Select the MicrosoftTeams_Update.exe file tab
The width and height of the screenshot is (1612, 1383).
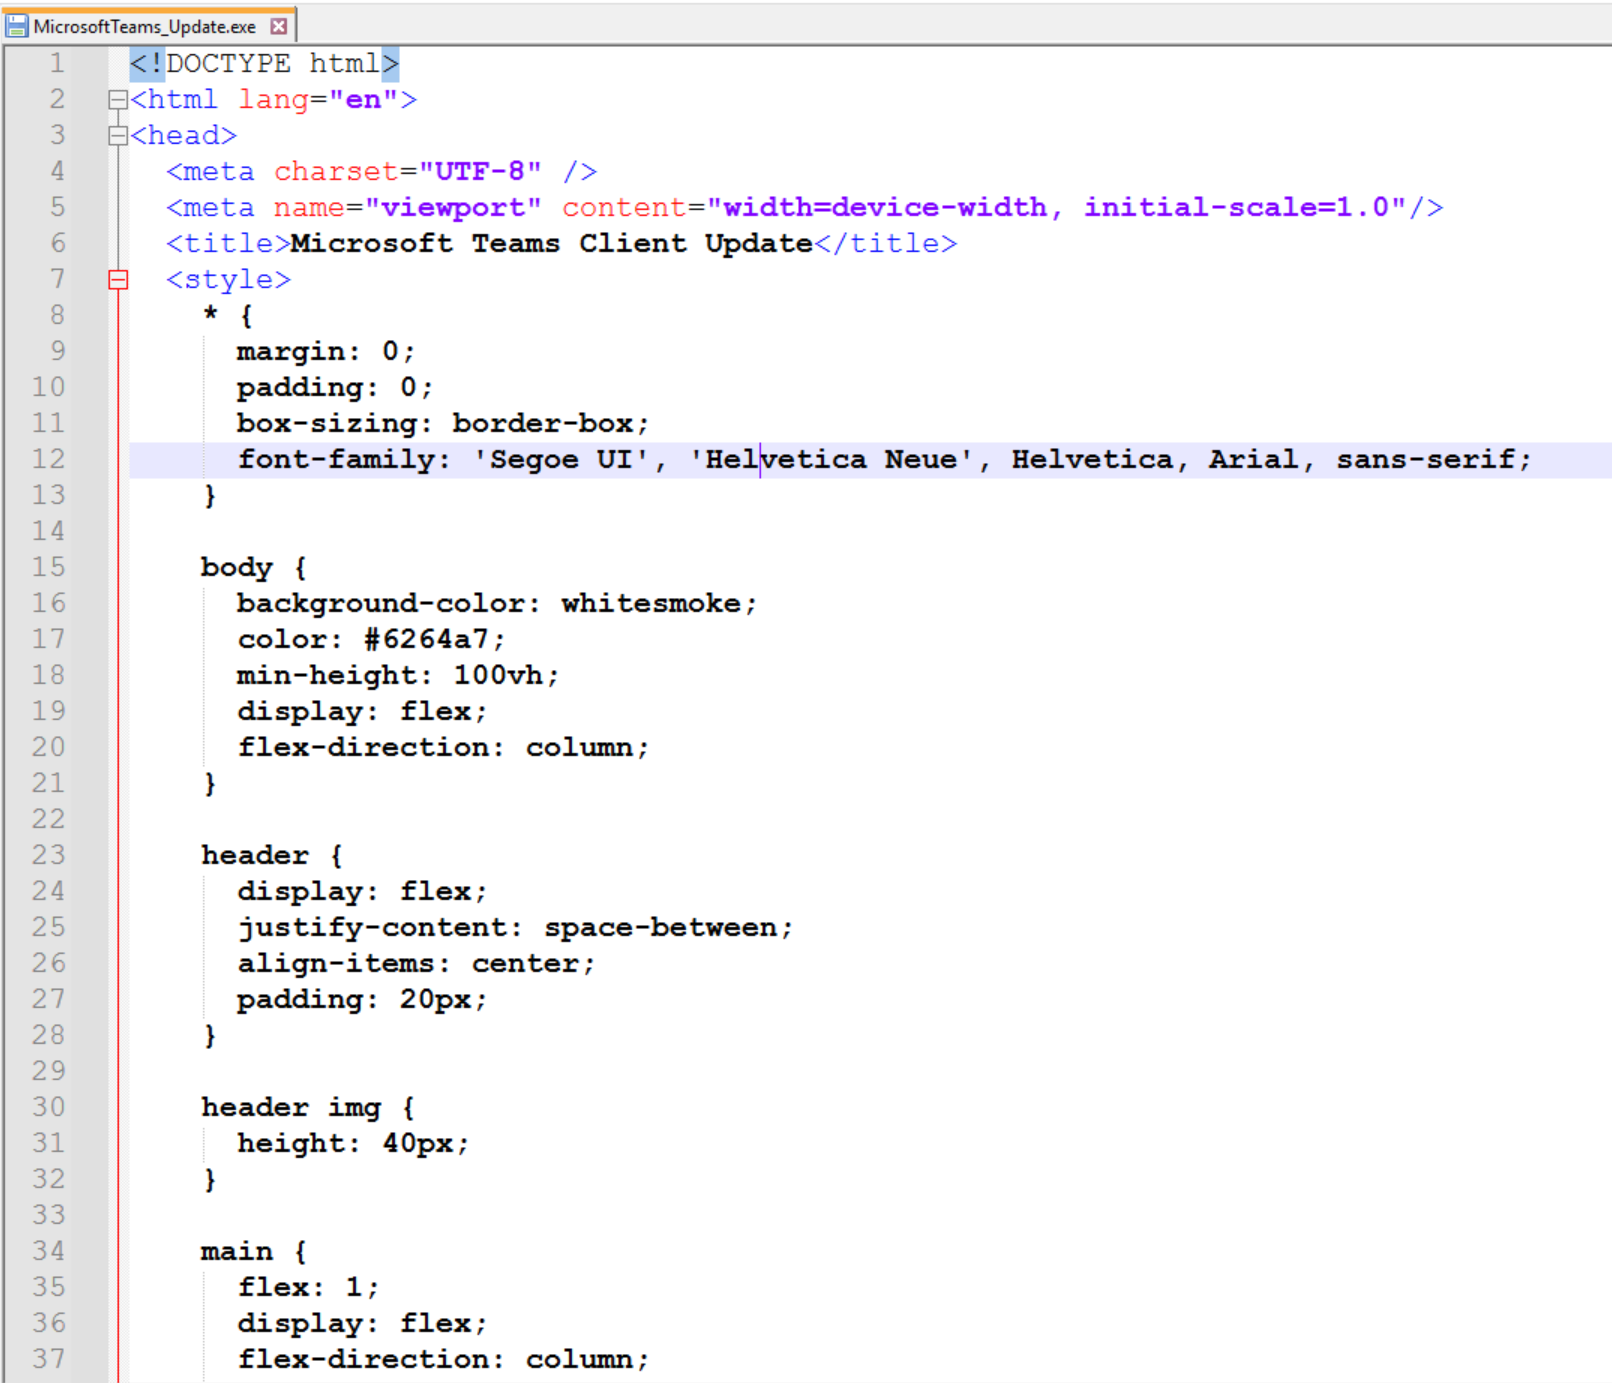[148, 25]
